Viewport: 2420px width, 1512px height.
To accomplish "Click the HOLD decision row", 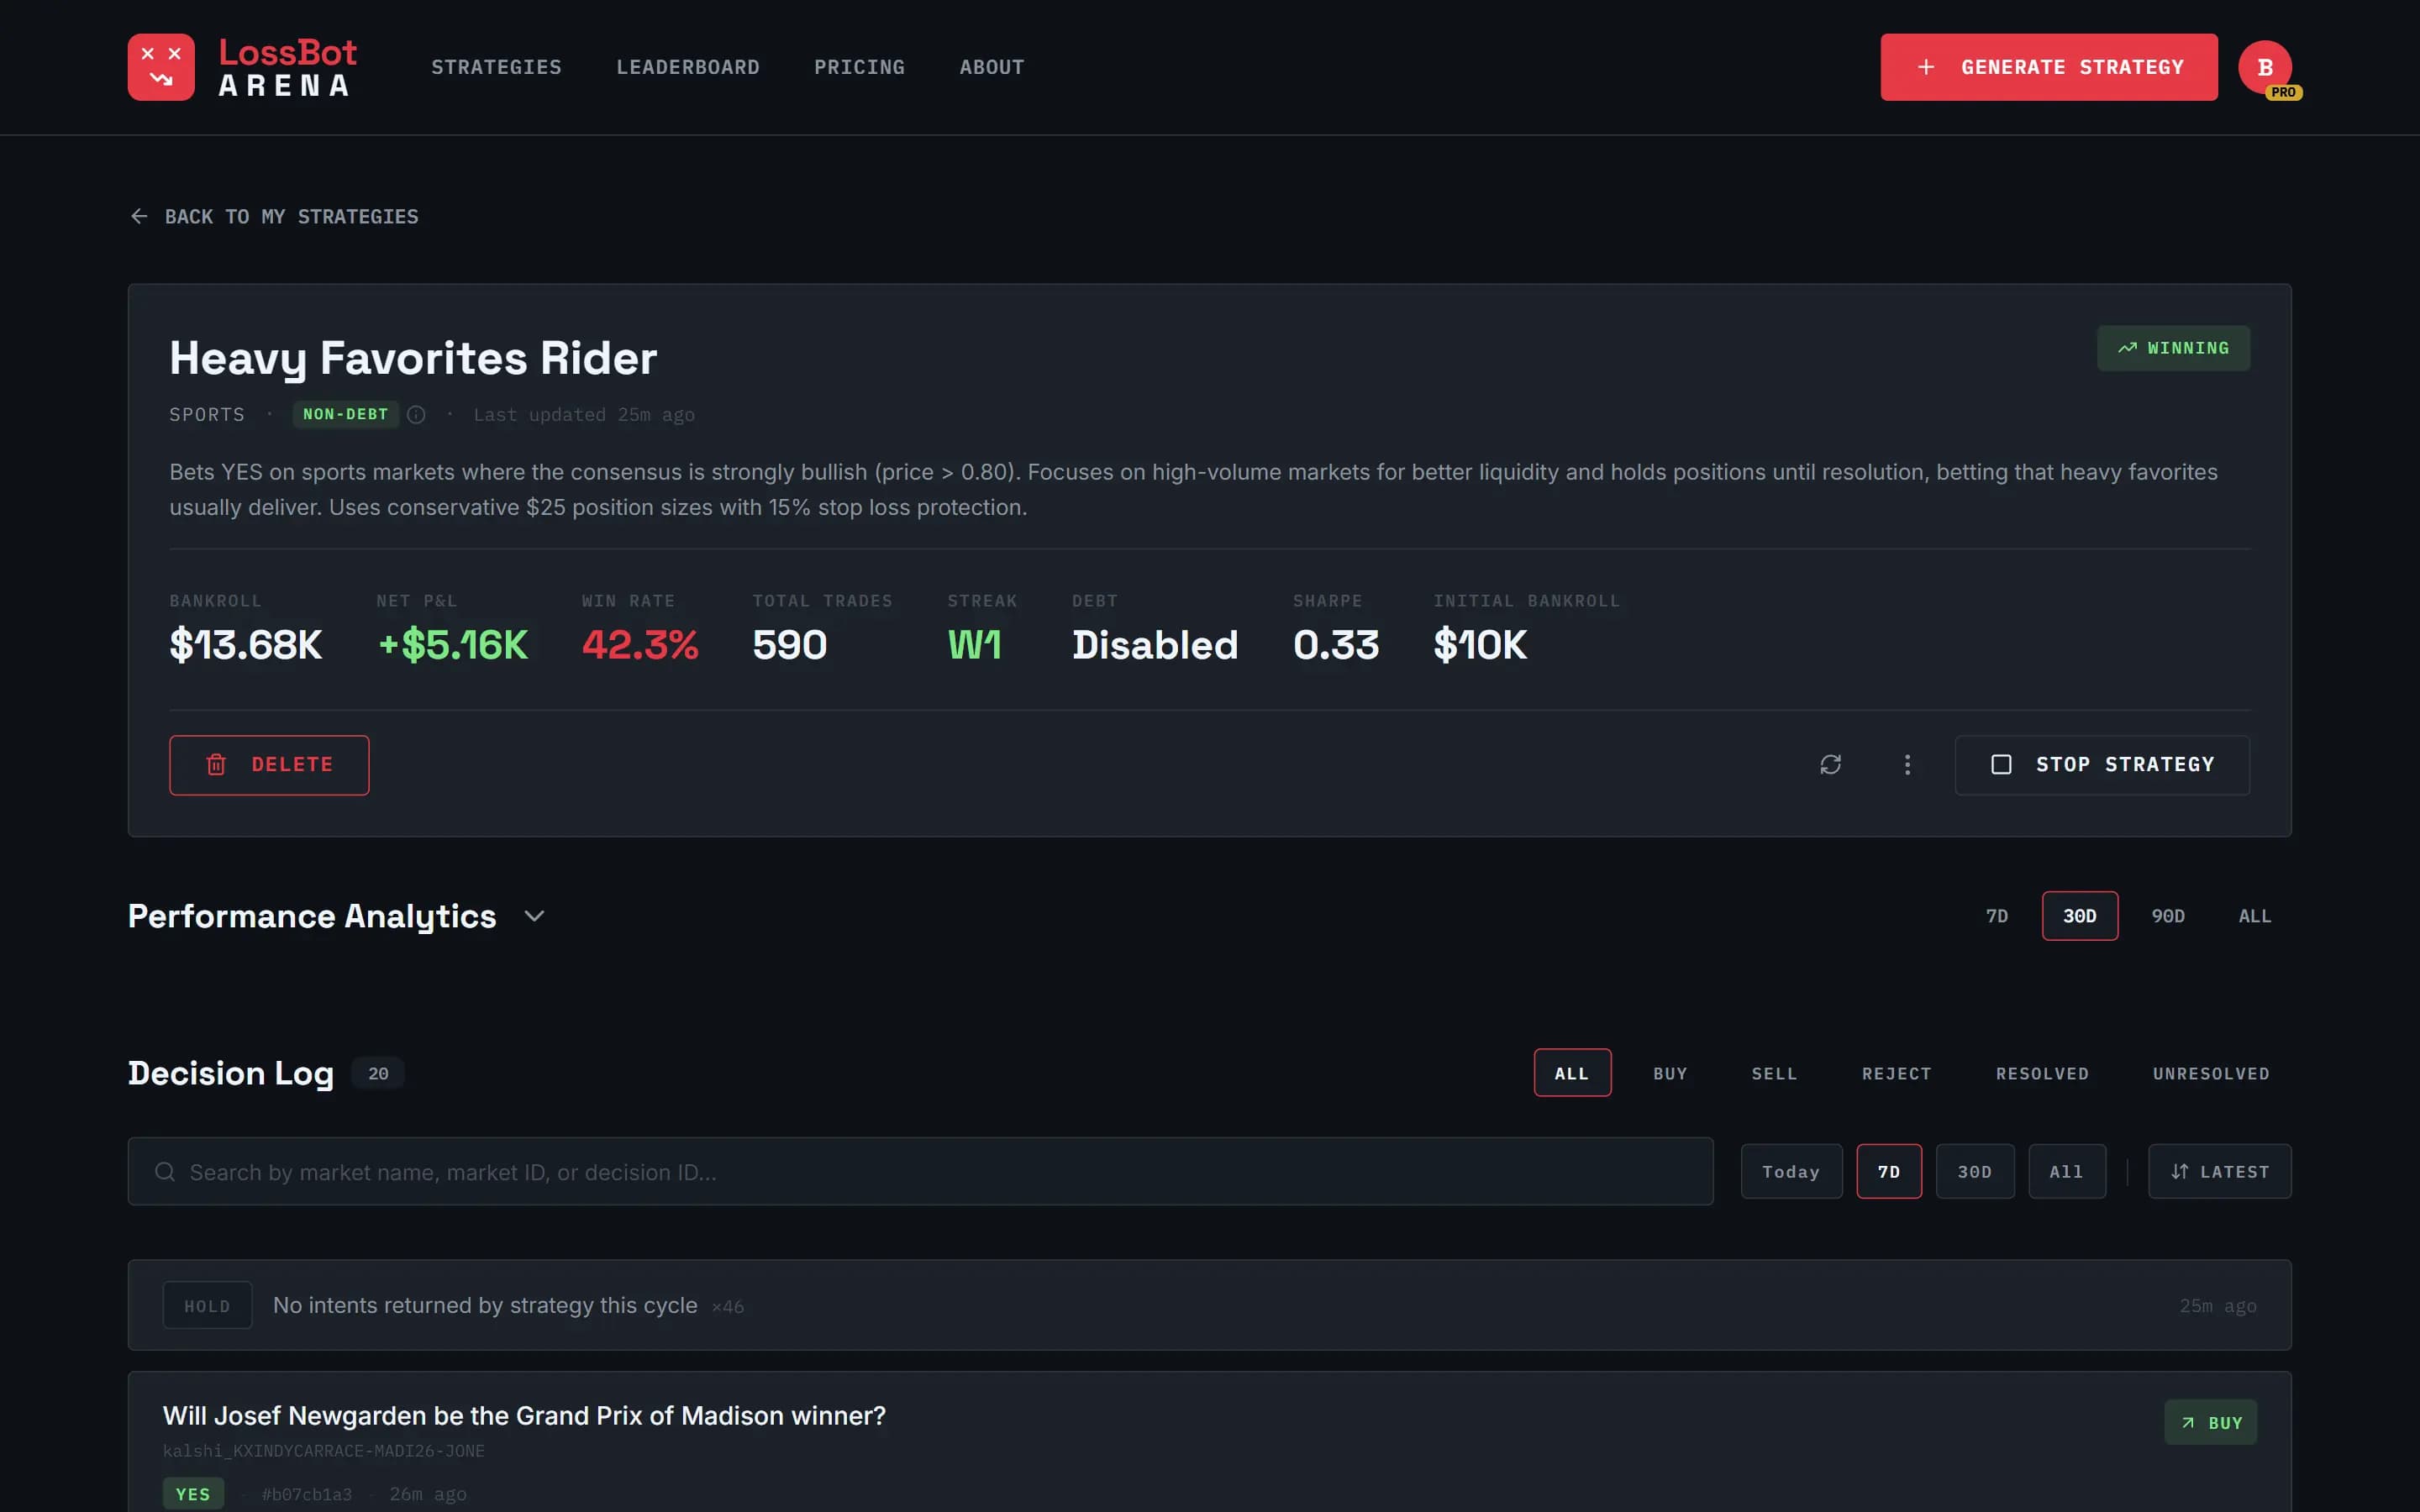I will 1209,1305.
